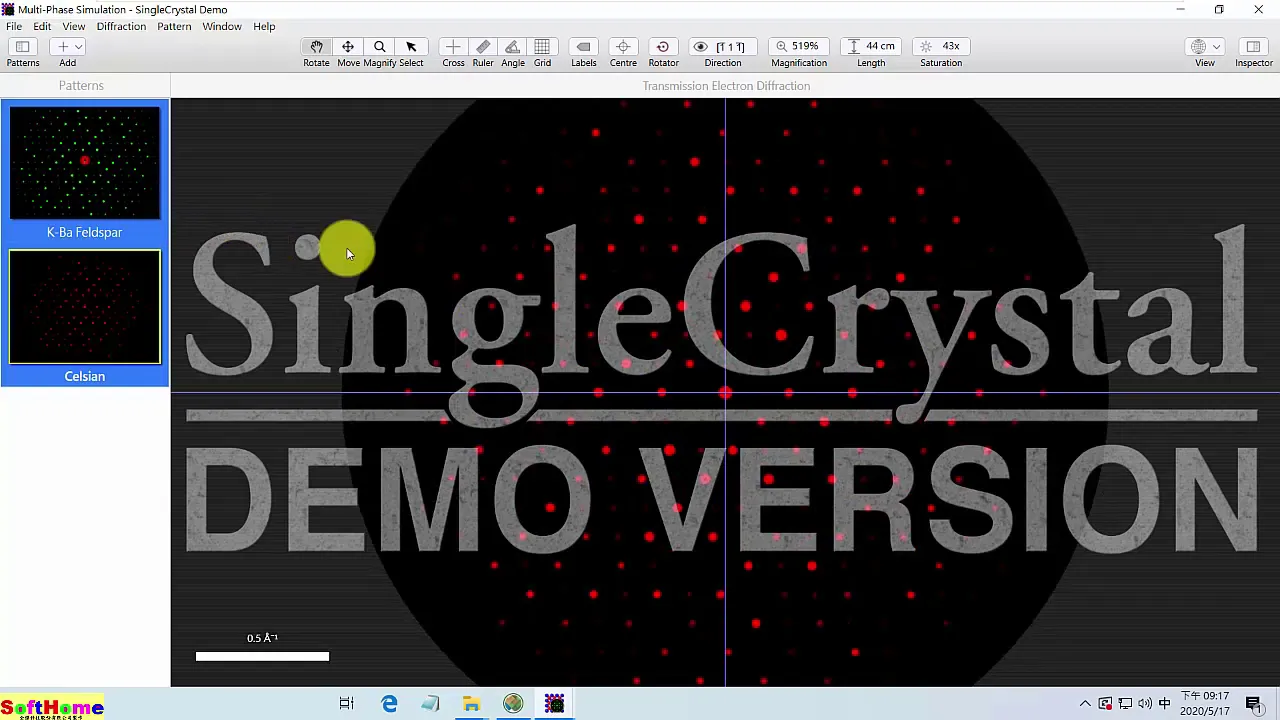Toggle the Grid overlay
Screen dimensions: 1280x720
coord(542,46)
